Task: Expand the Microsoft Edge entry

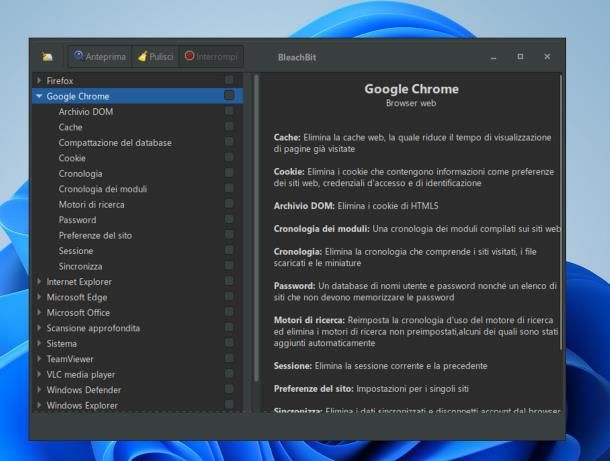Action: point(39,297)
